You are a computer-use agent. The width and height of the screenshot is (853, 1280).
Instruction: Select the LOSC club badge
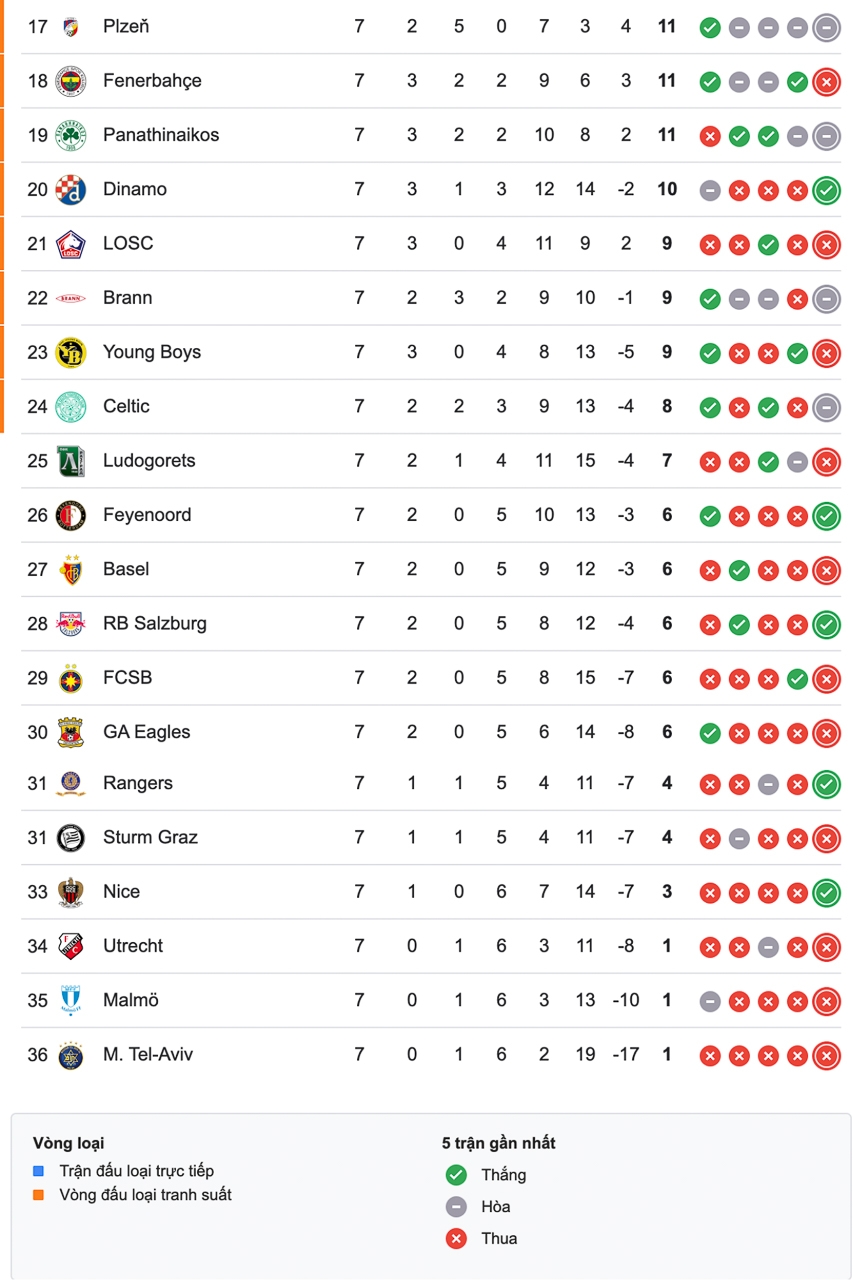[70, 244]
